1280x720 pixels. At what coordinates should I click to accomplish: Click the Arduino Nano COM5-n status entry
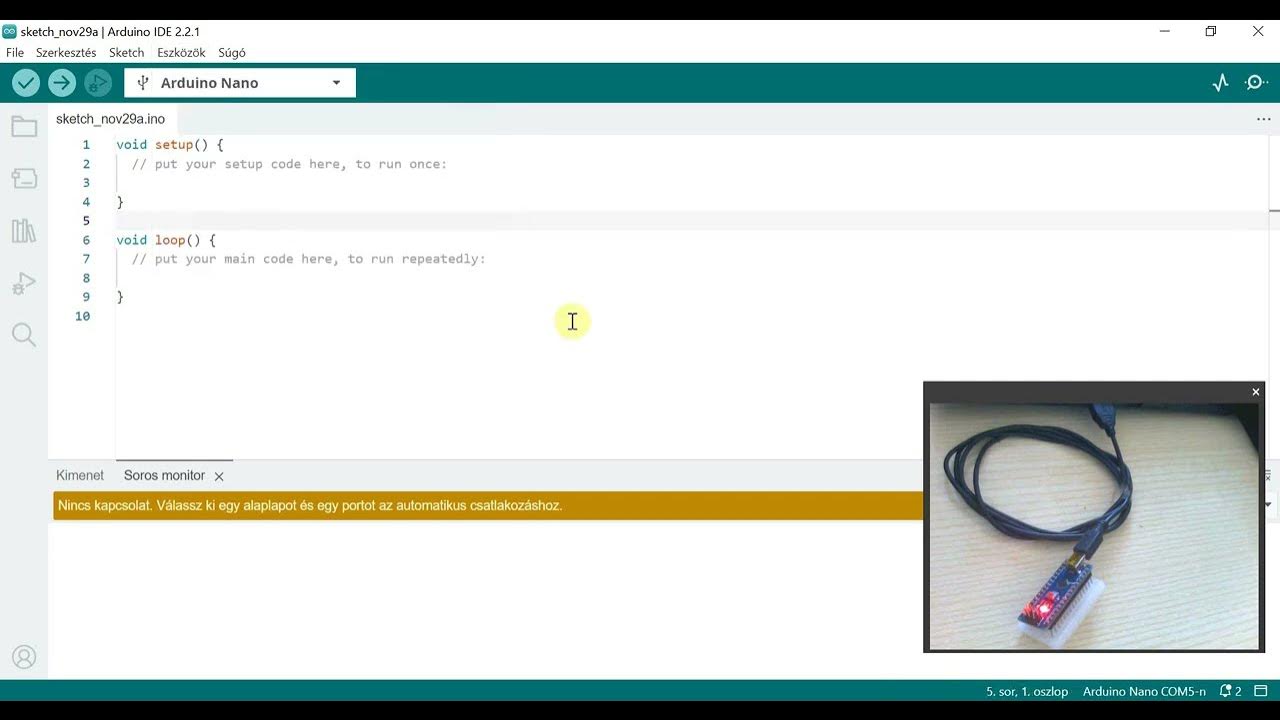click(x=1144, y=691)
